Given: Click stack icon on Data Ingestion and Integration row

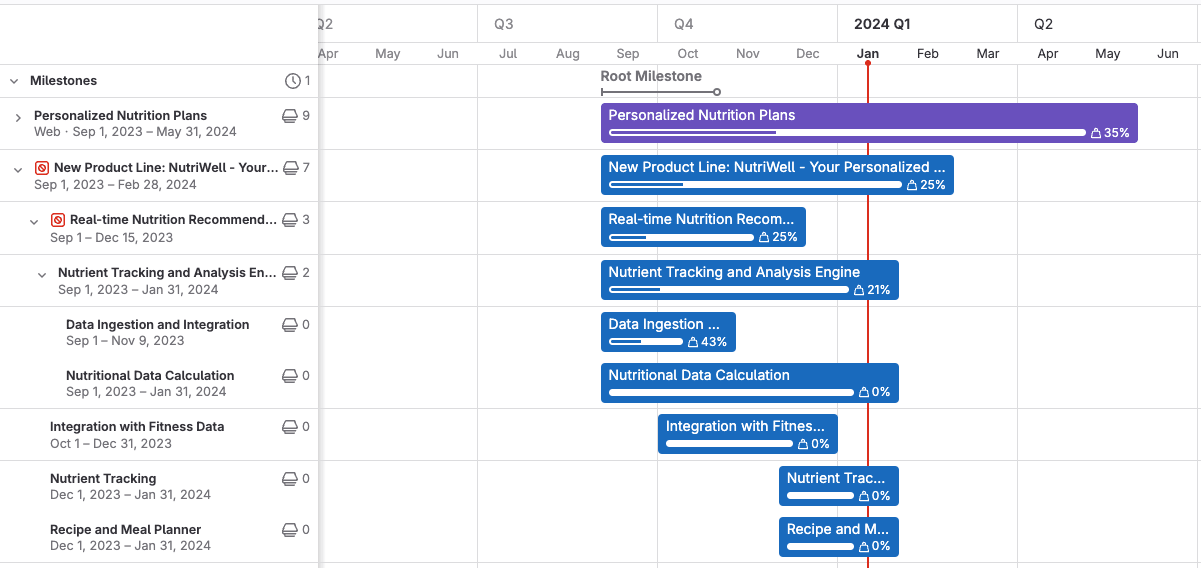Looking at the screenshot, I should click(290, 325).
